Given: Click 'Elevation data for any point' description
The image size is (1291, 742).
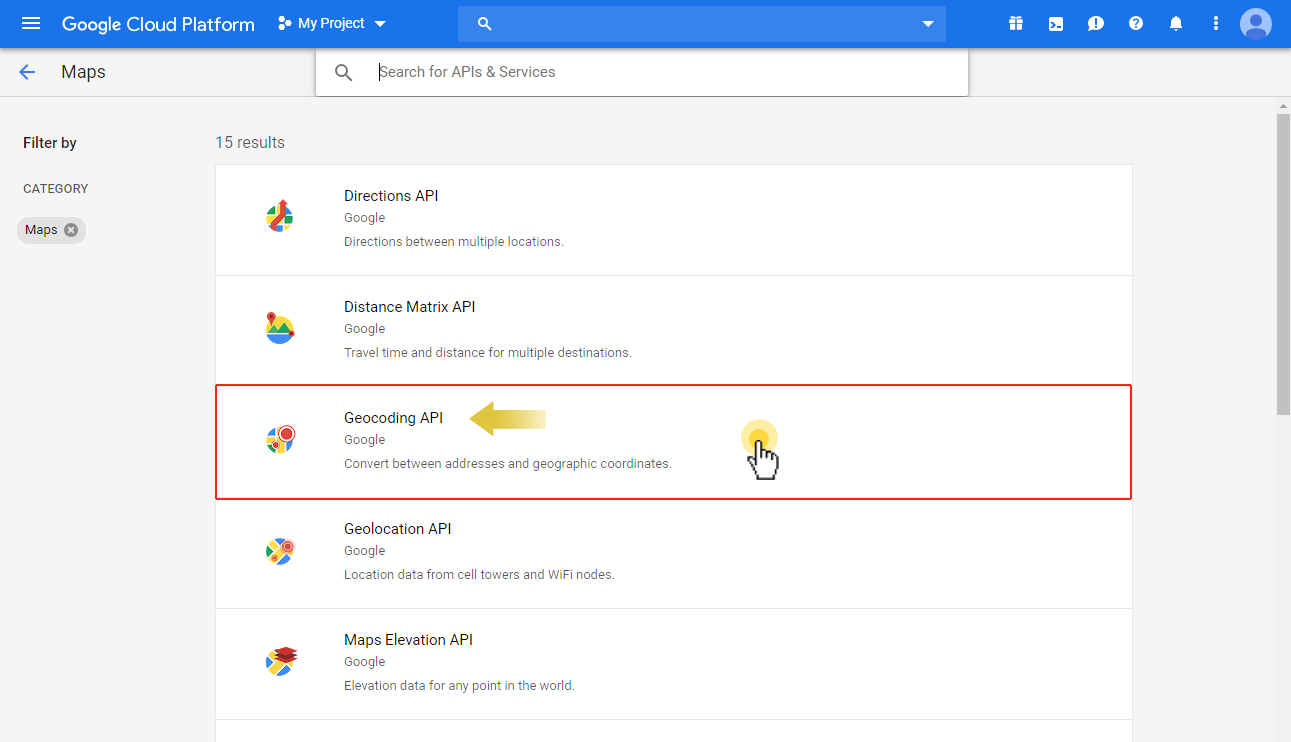Looking at the screenshot, I should click(x=459, y=686).
